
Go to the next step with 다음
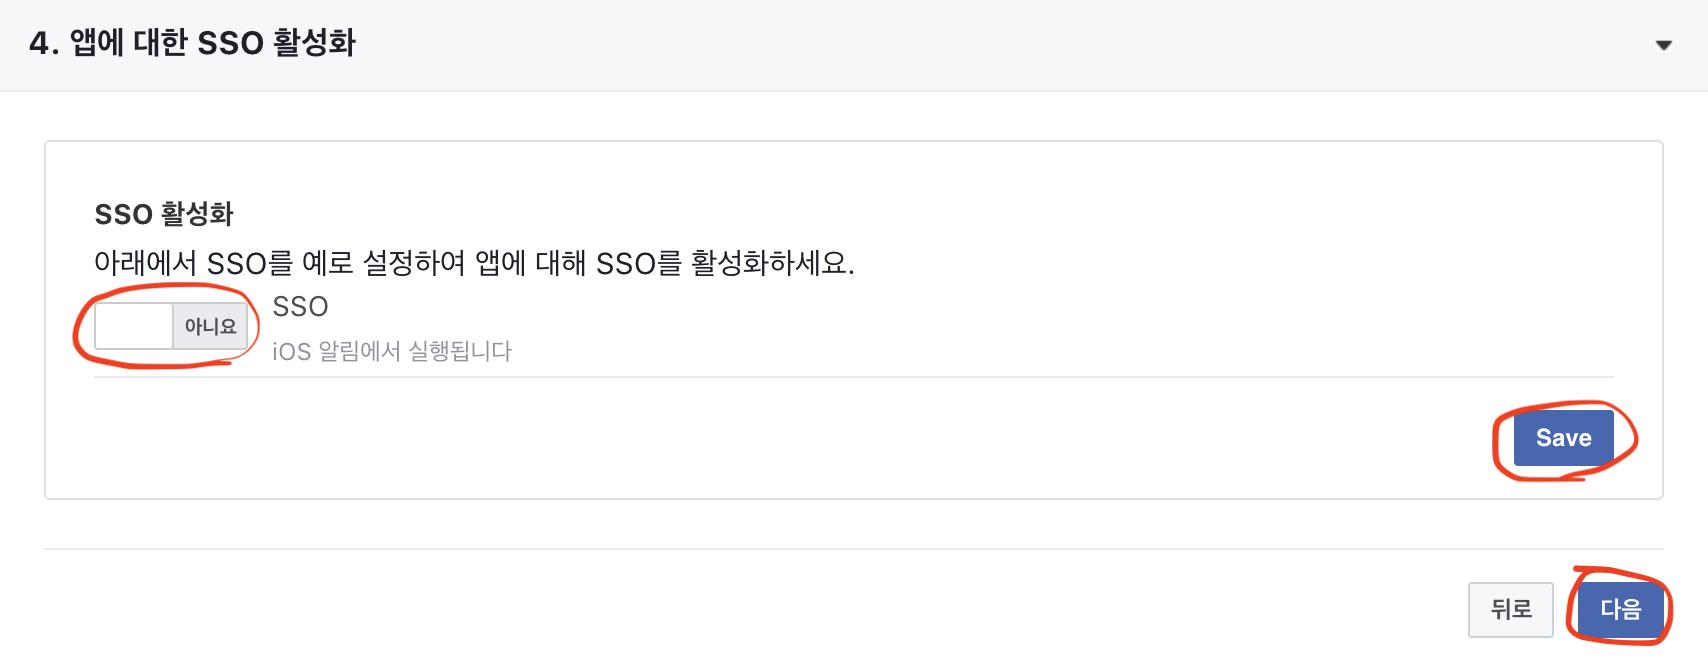[x=1620, y=609]
